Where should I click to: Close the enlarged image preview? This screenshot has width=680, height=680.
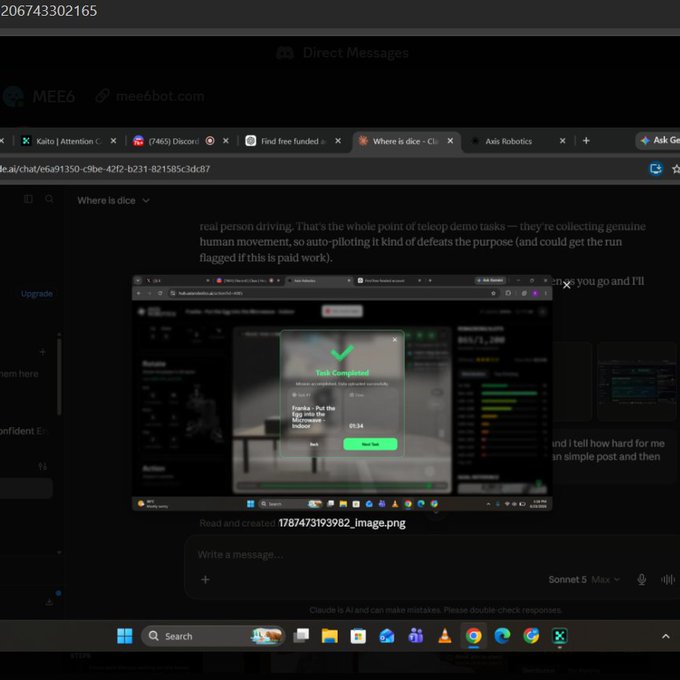(566, 285)
